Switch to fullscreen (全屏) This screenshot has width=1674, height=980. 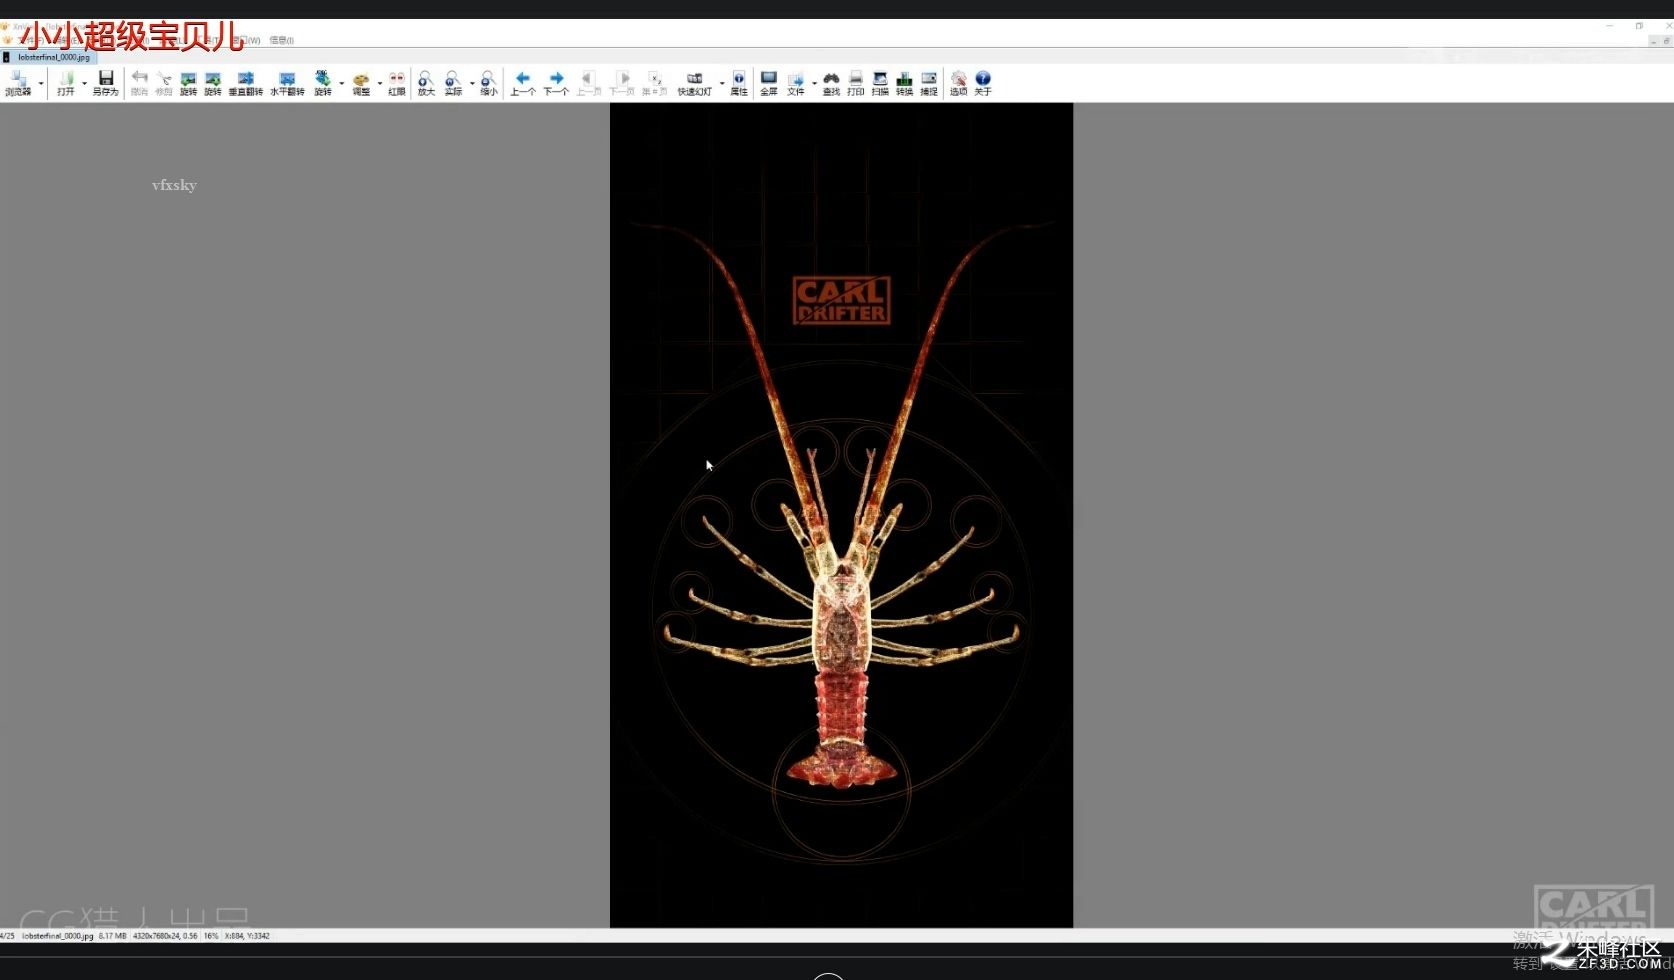click(768, 83)
